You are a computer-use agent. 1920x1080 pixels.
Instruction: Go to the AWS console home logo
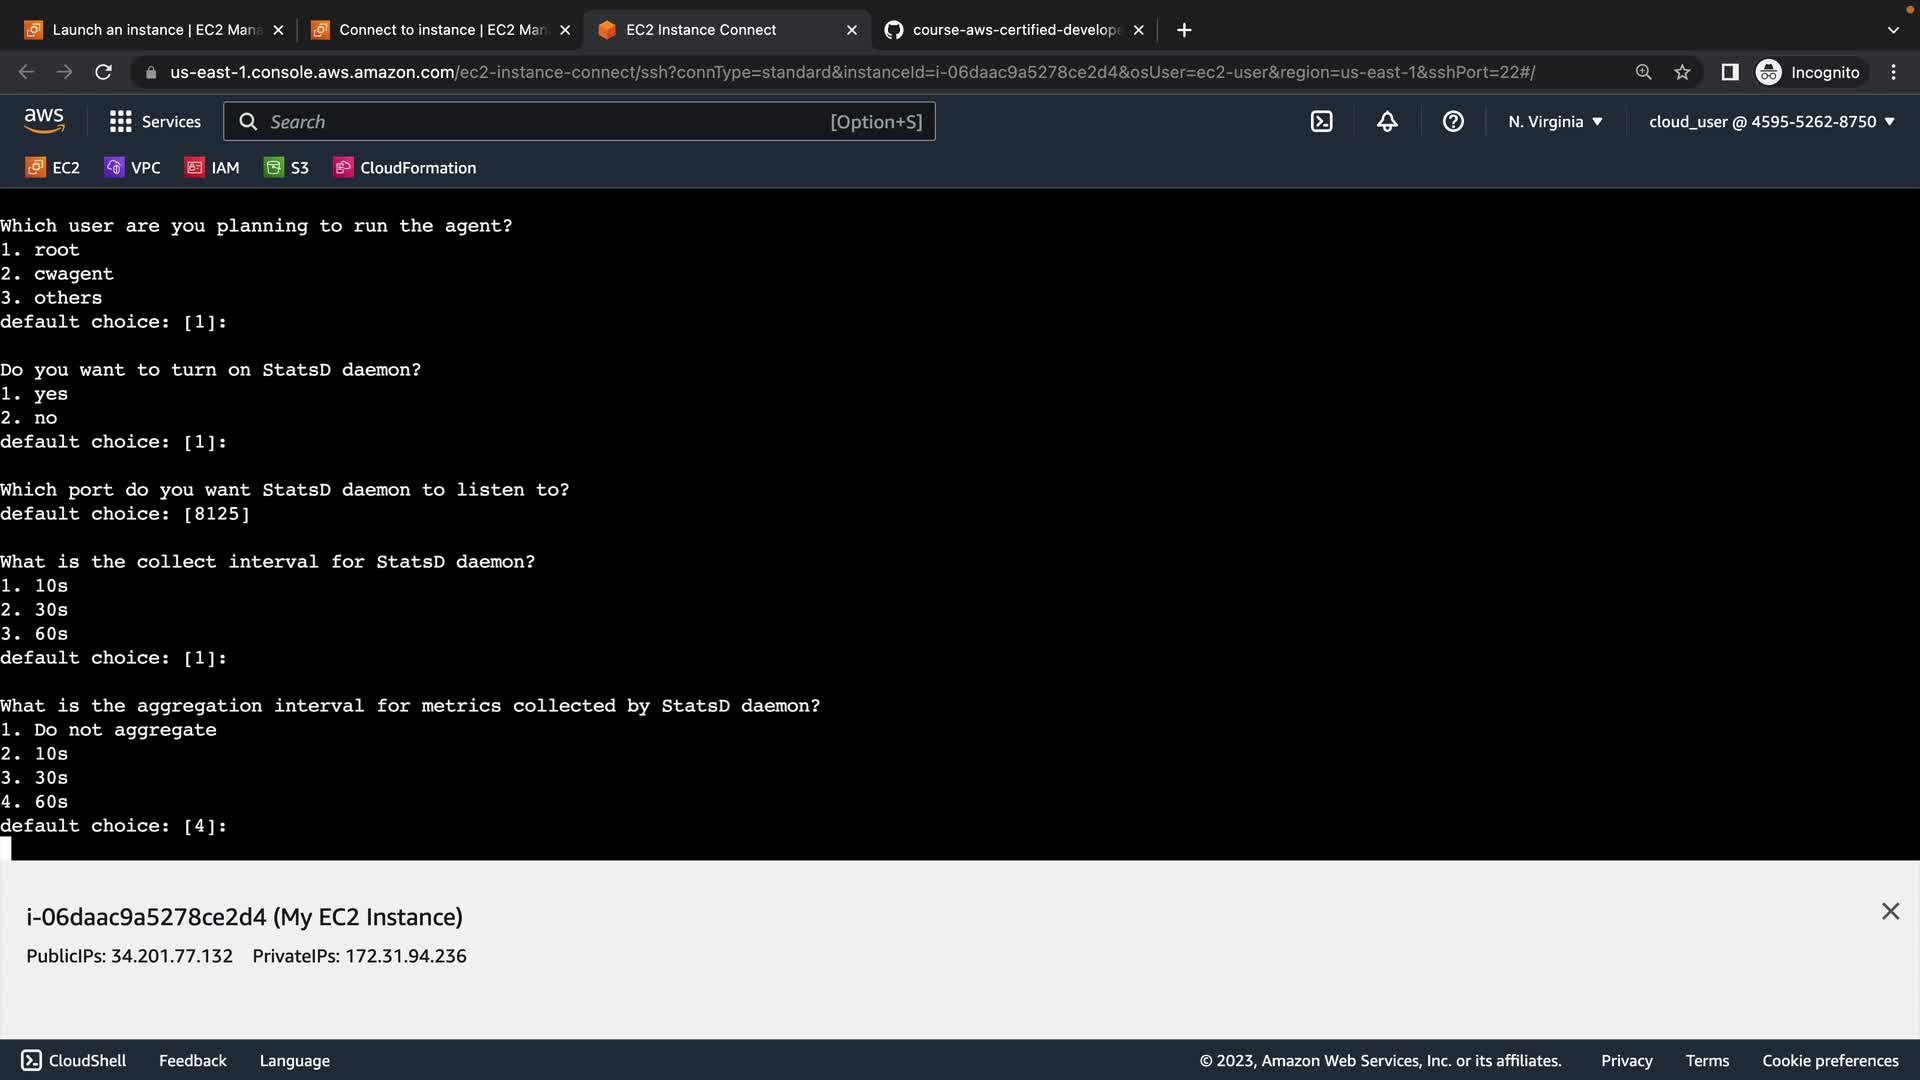(44, 121)
